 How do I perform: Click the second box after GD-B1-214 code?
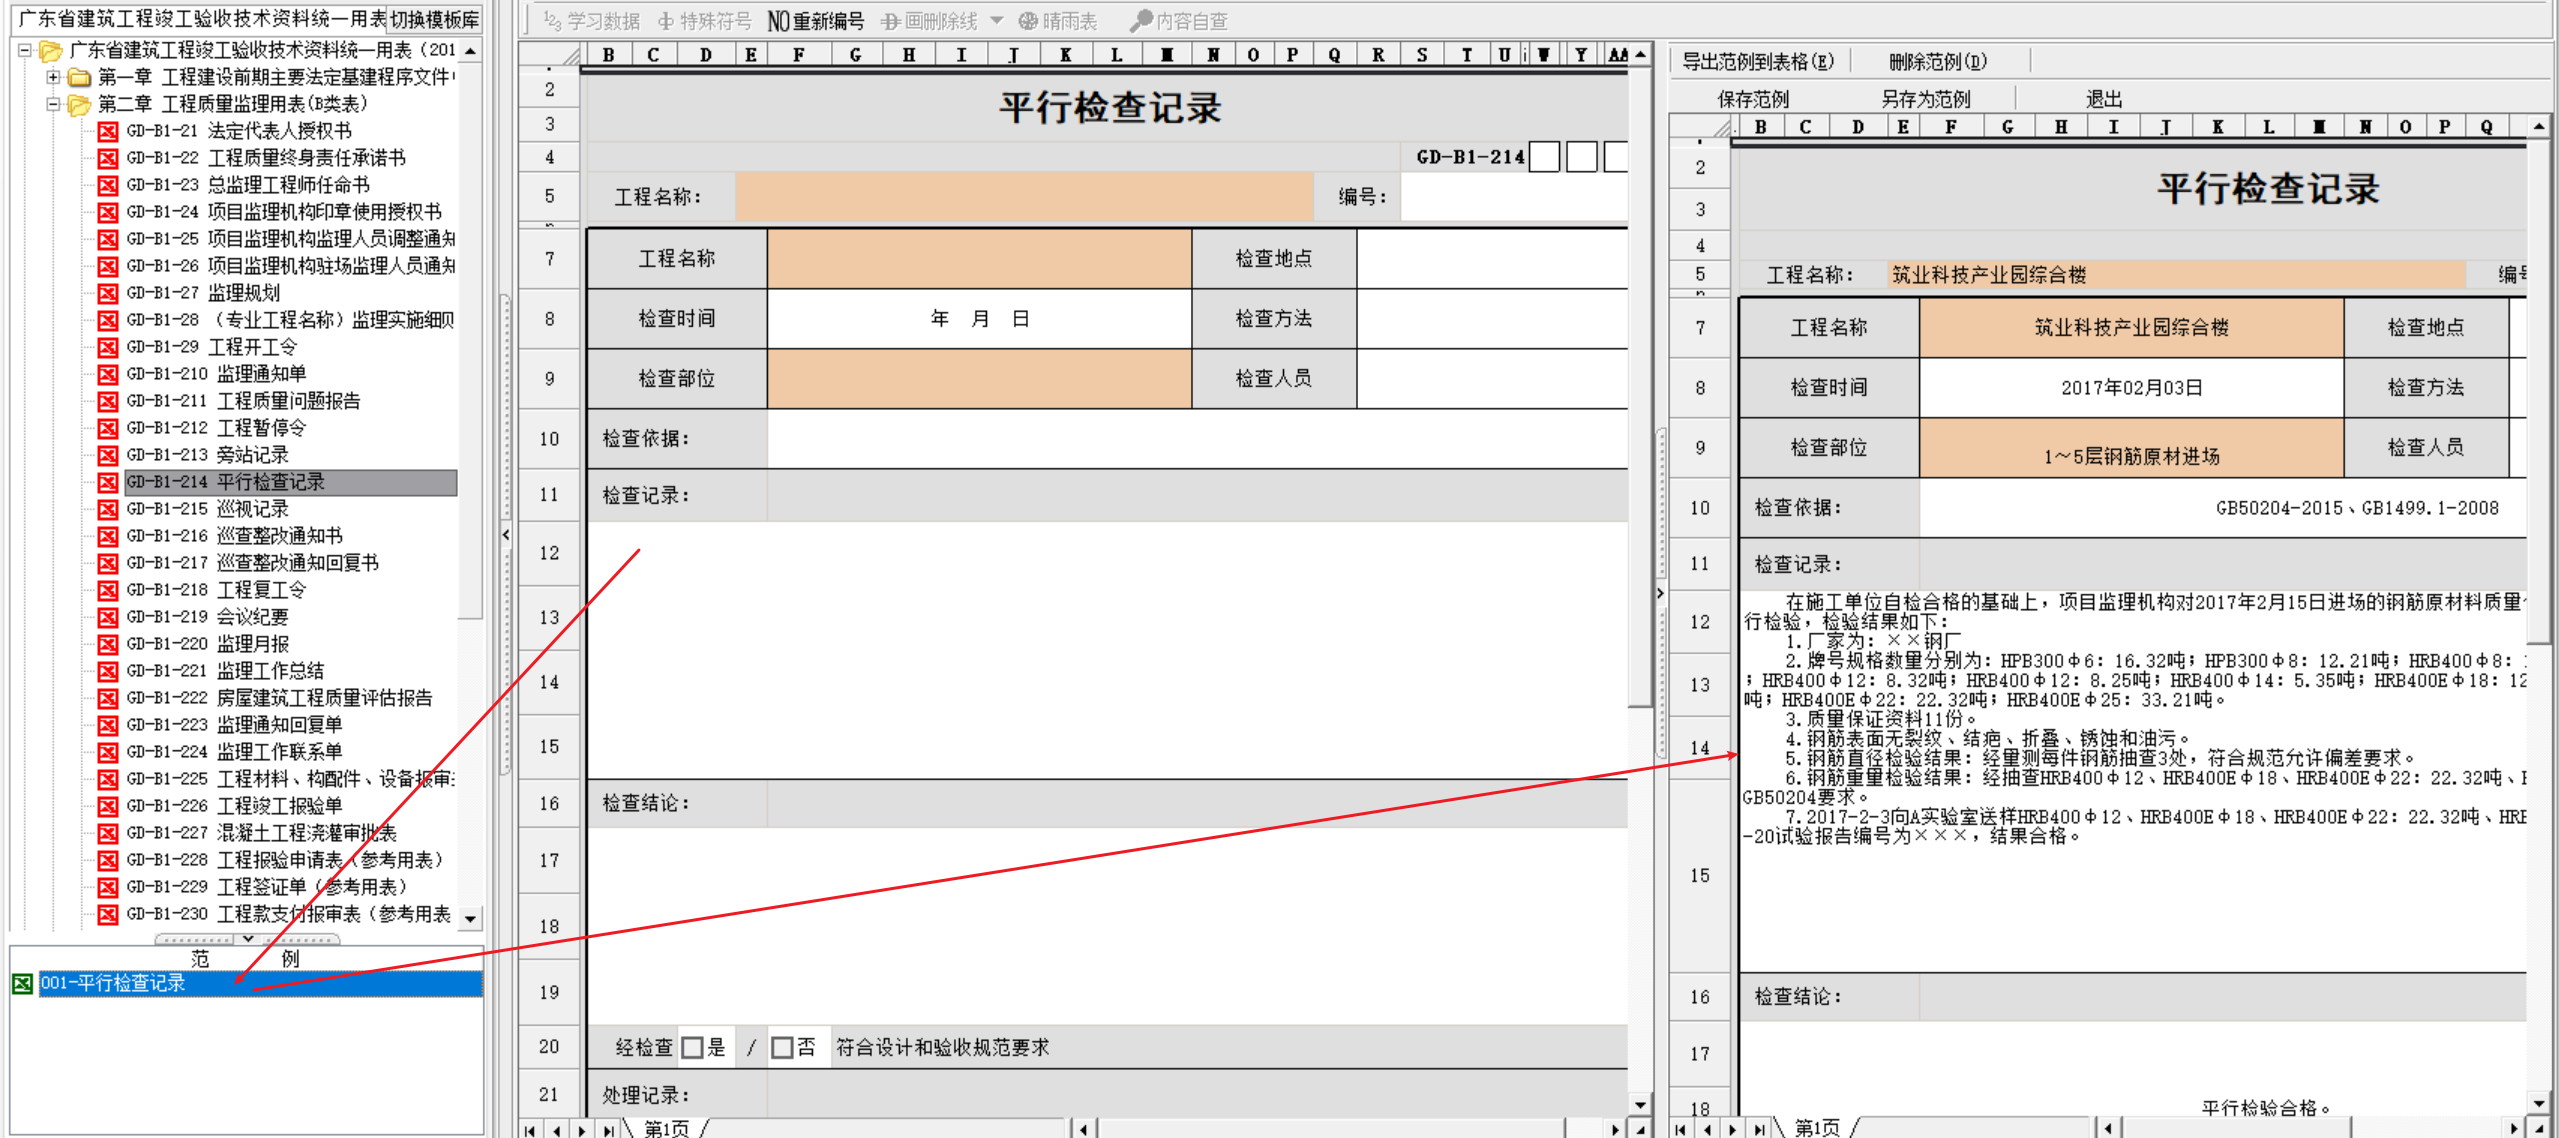[x=1581, y=157]
